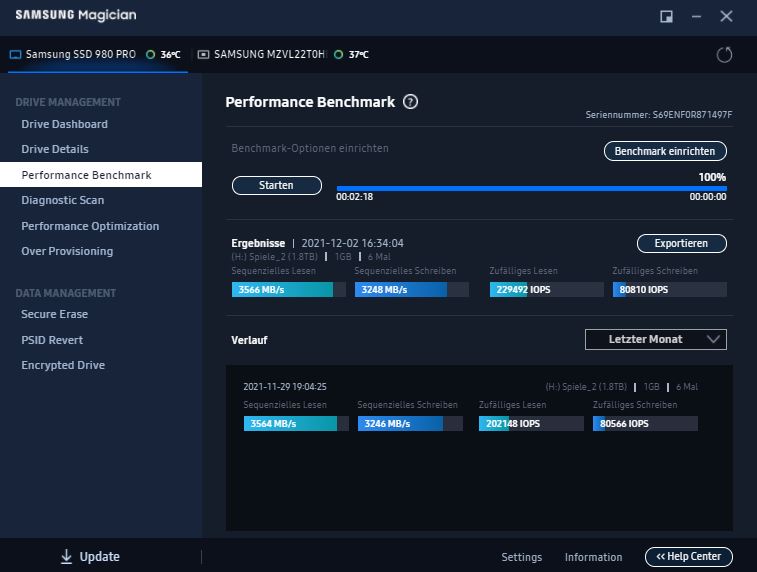
Task: Click the 3248 MB/s sequential write bar
Action: coord(412,290)
